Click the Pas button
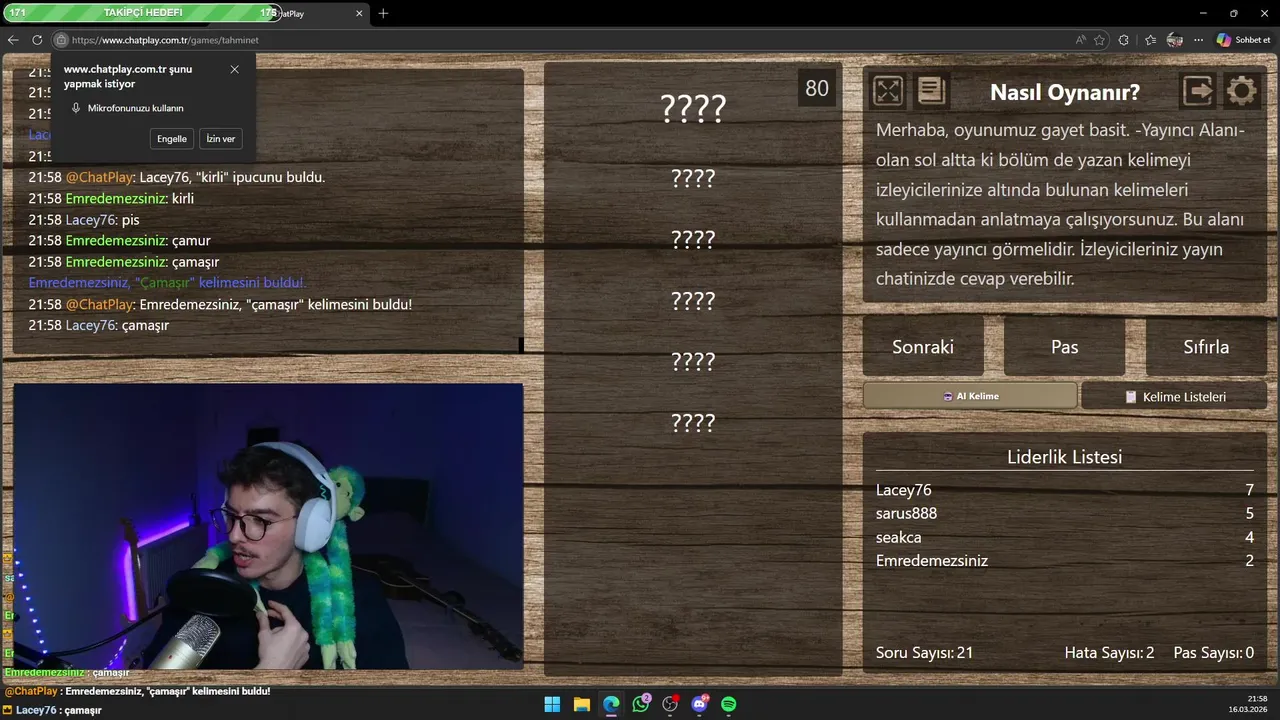The height and width of the screenshot is (720, 1280). coord(1064,347)
